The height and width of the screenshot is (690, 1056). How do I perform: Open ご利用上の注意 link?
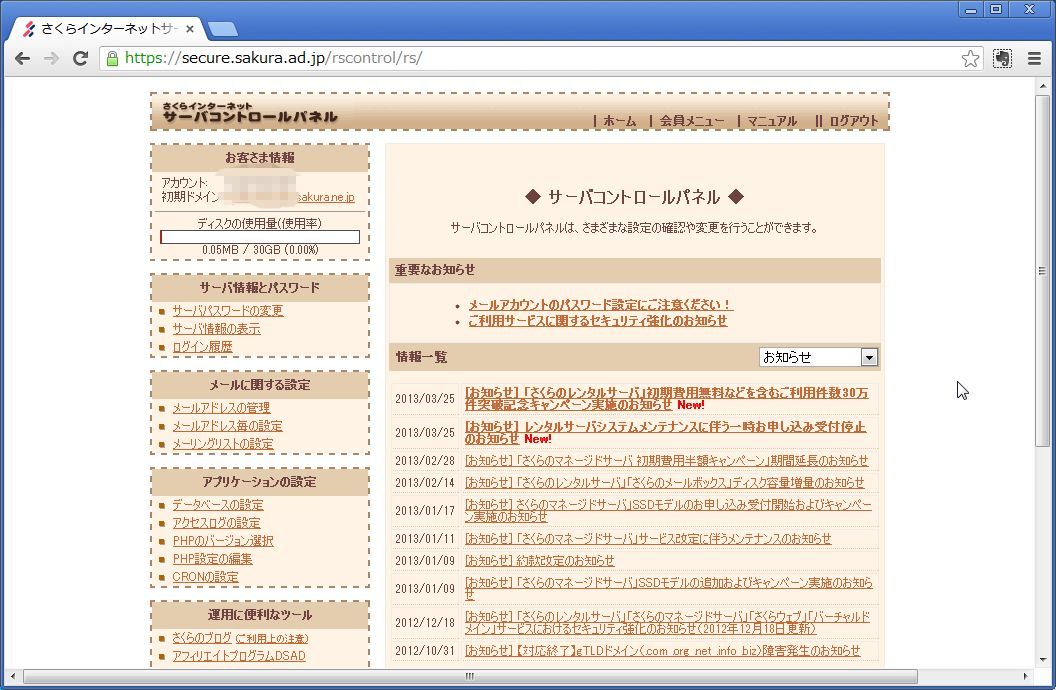tap(272, 638)
